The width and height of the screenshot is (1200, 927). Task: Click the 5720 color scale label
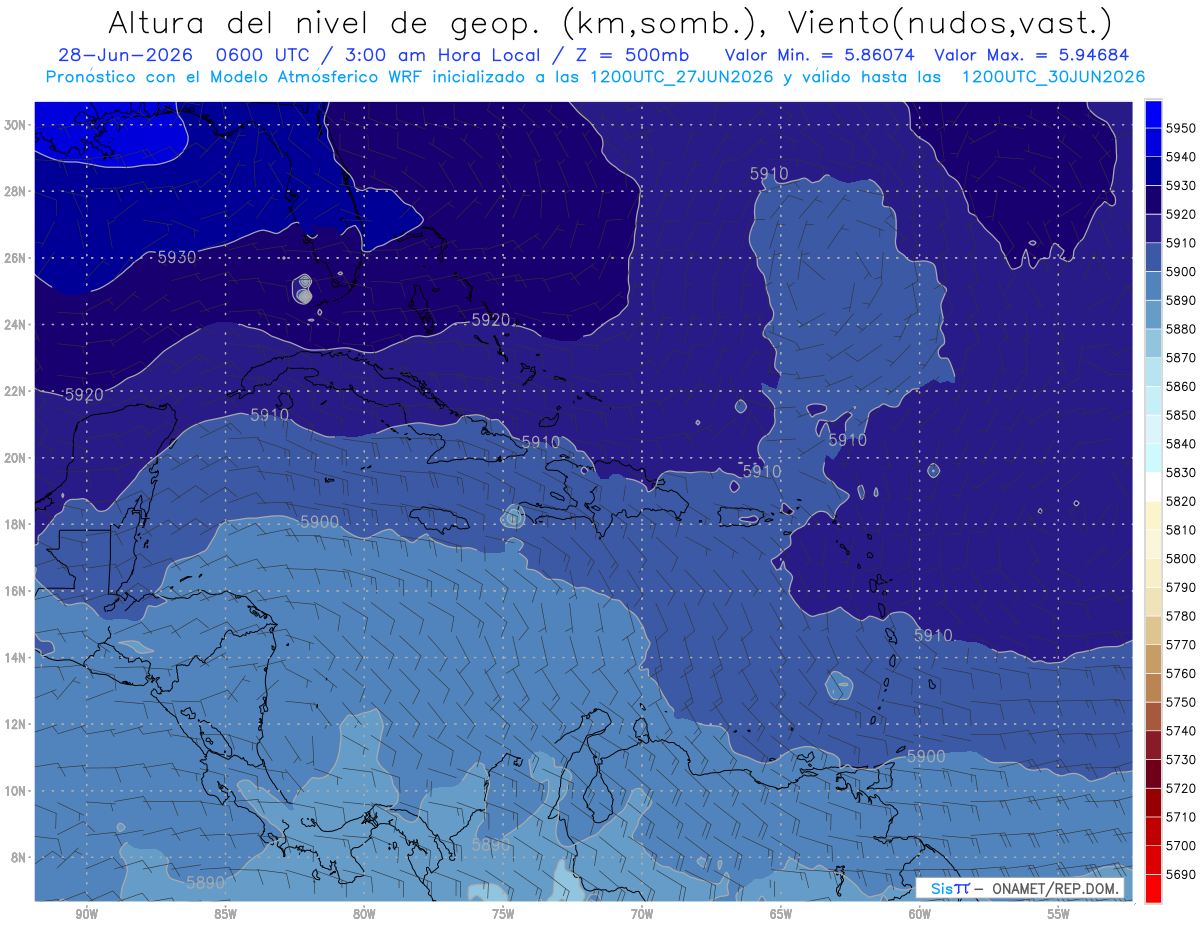[1182, 789]
